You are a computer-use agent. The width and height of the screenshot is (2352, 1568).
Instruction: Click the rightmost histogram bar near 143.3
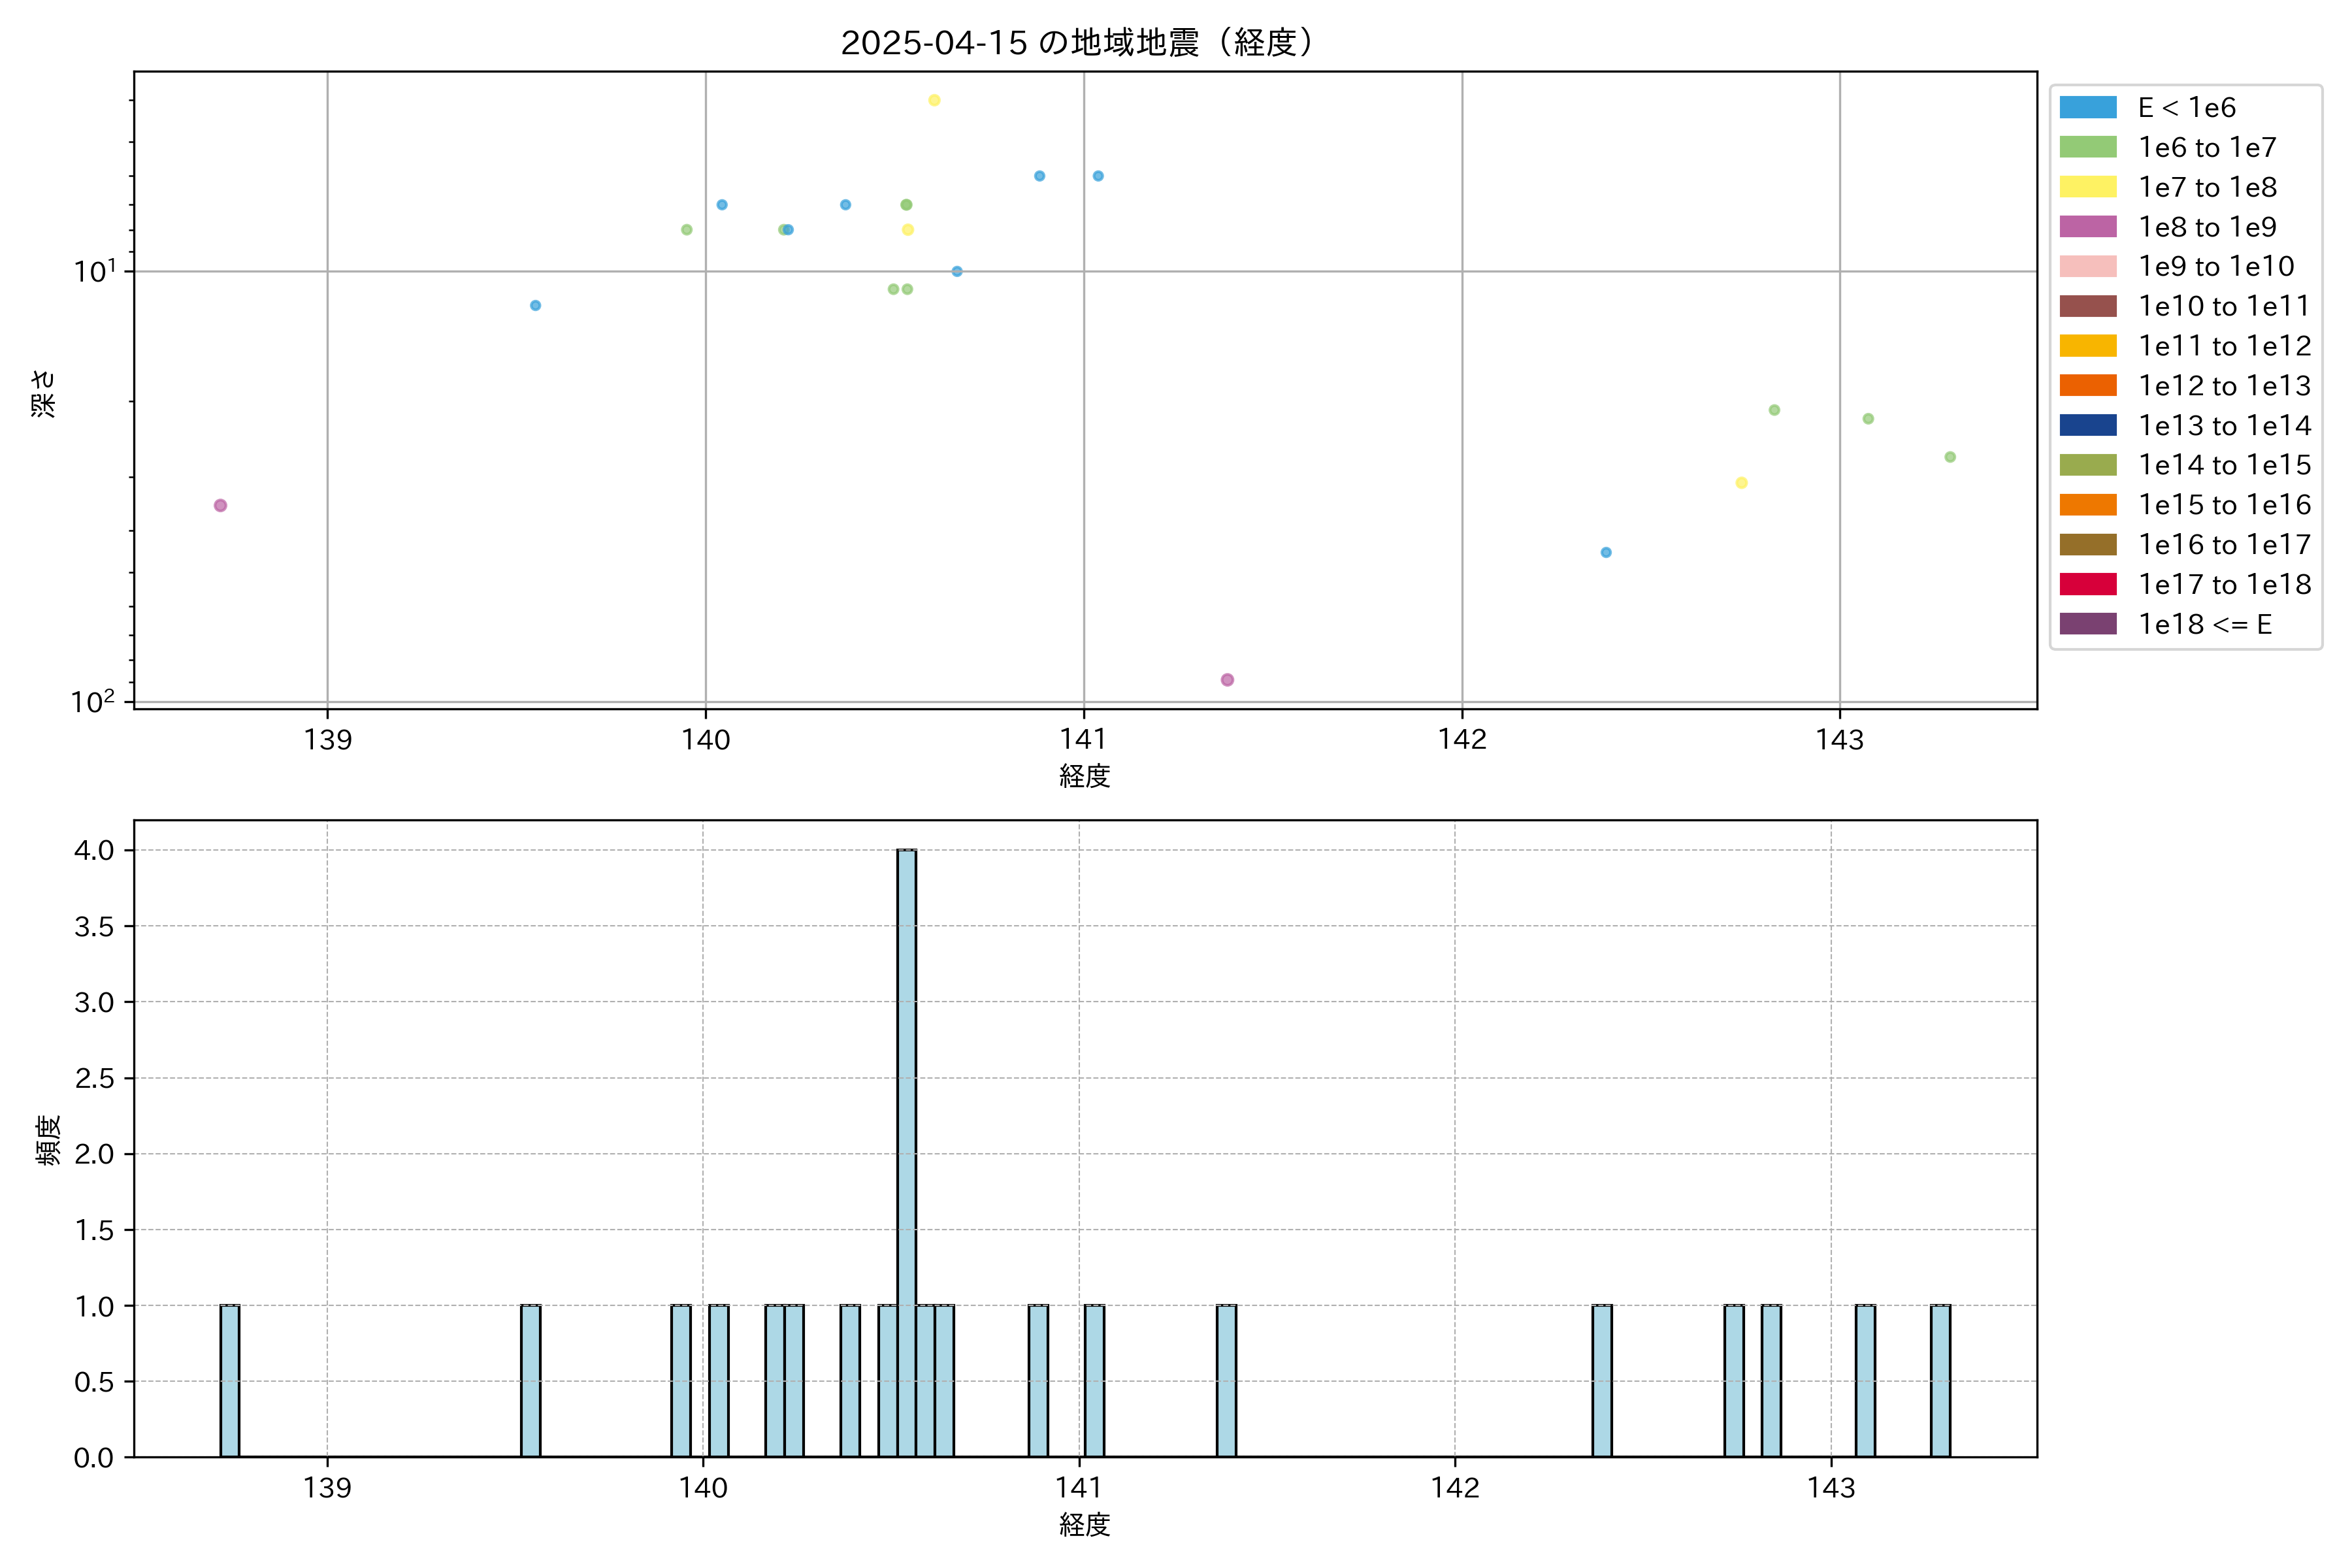[x=1940, y=1380]
